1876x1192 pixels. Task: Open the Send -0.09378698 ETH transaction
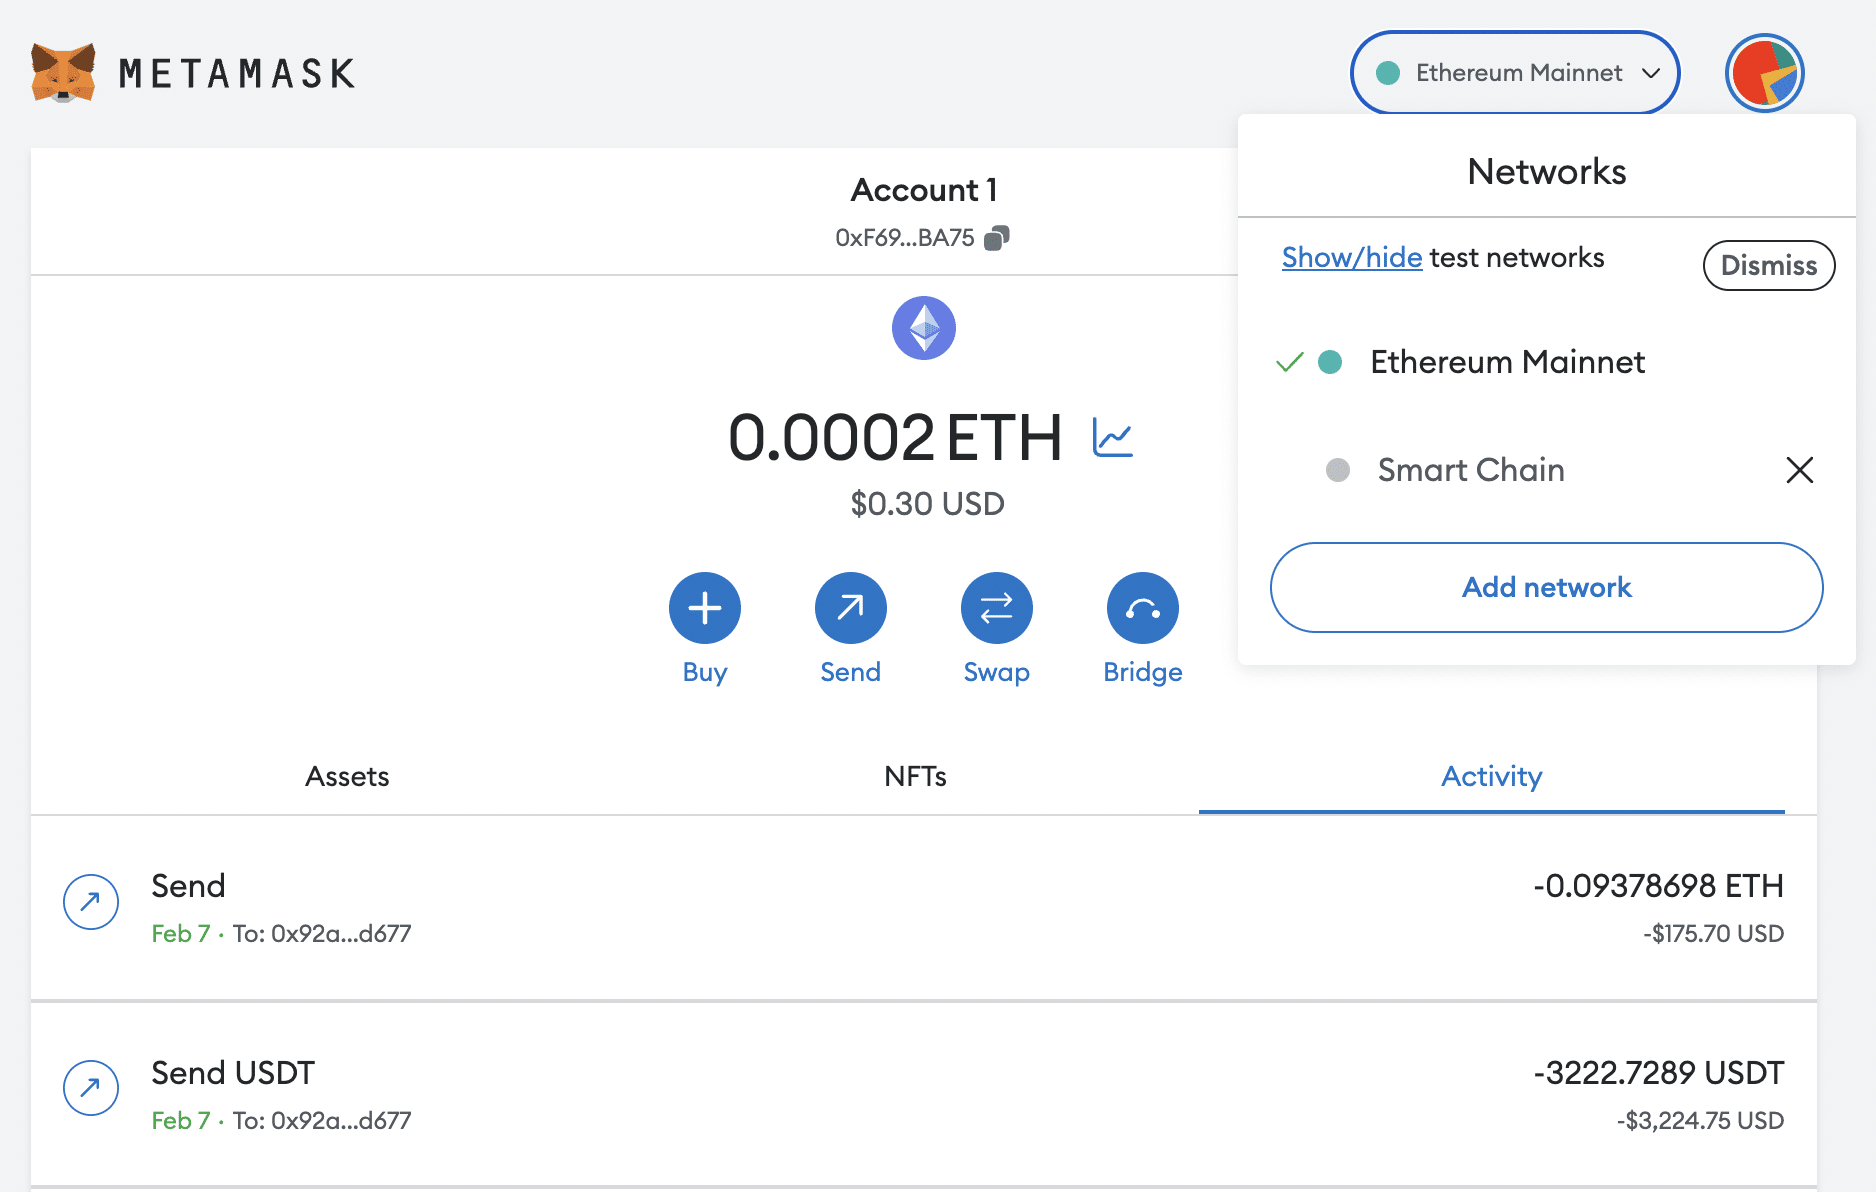click(924, 908)
